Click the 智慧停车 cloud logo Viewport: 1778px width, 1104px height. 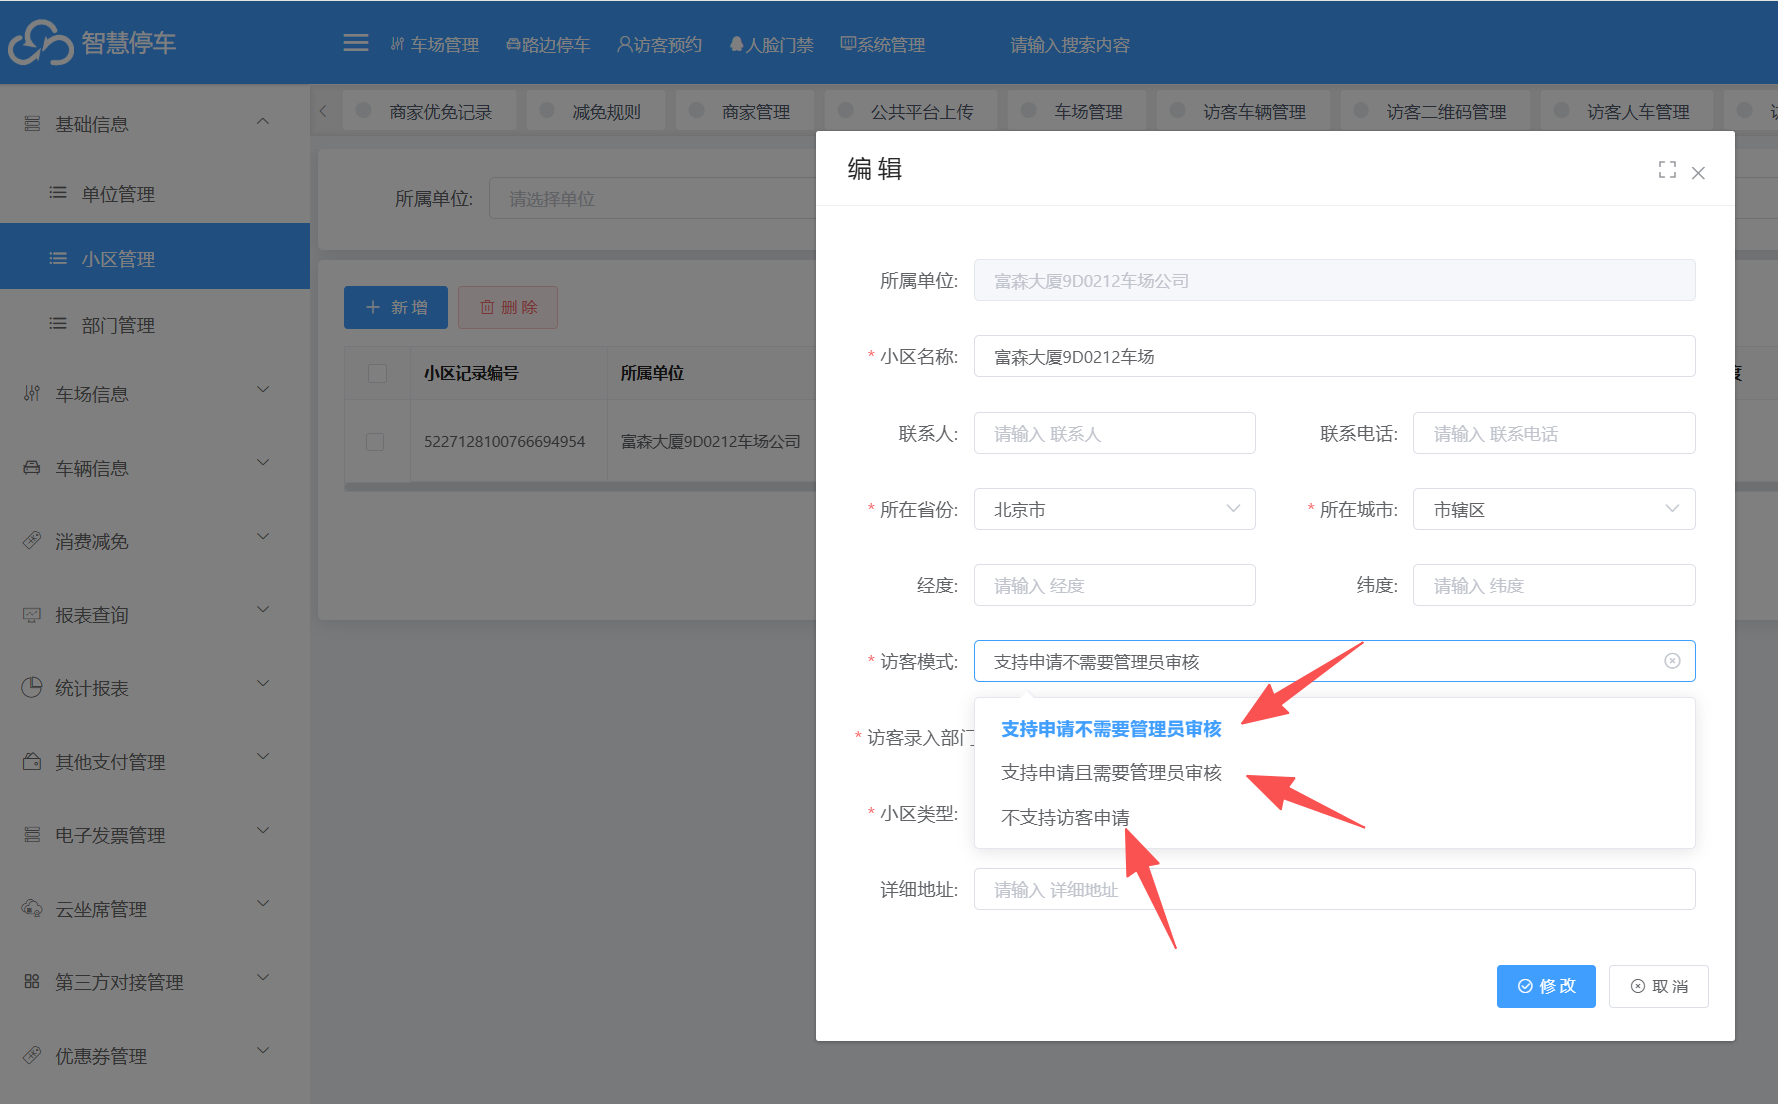[41, 43]
